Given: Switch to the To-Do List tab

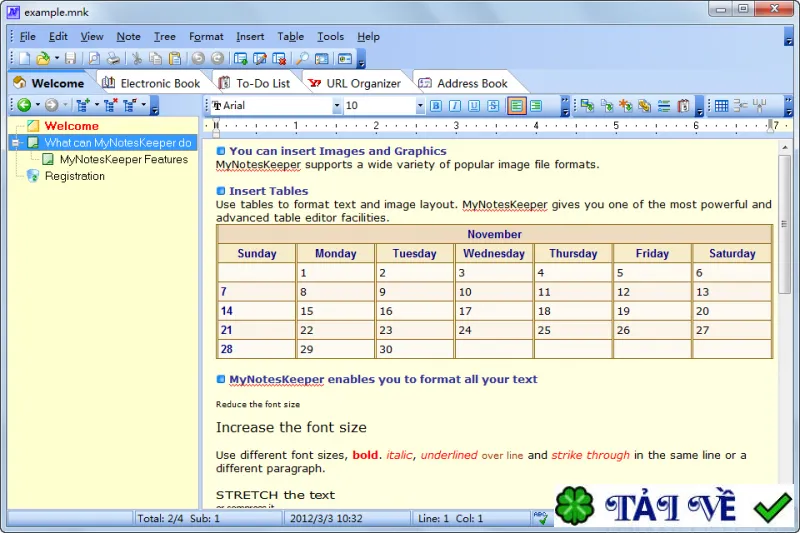Looking at the screenshot, I should pos(254,83).
